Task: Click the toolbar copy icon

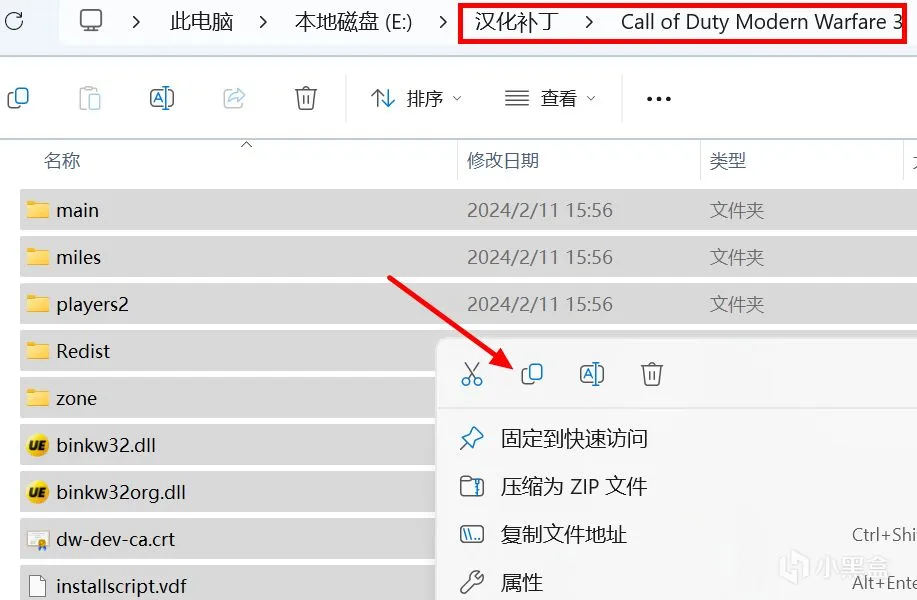Action: pyautogui.click(x=18, y=98)
